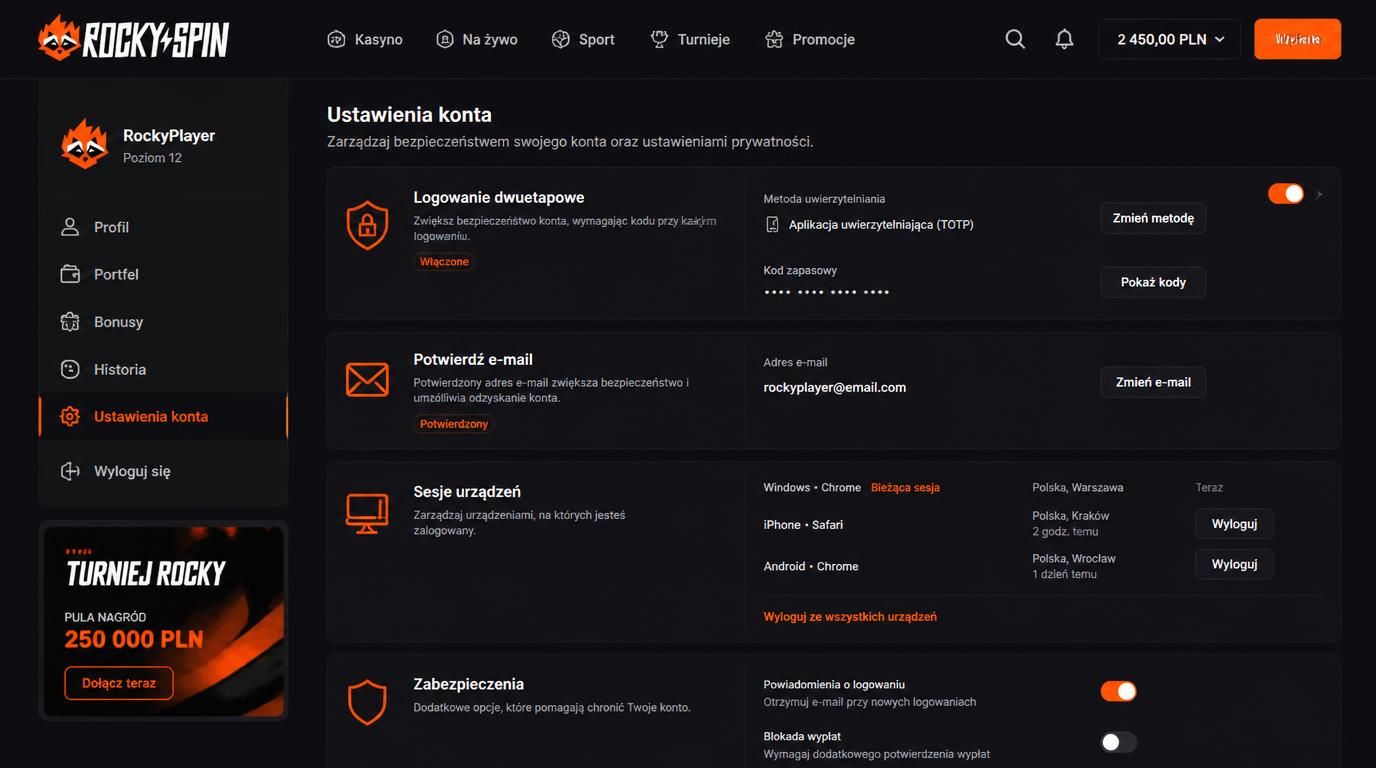Image resolution: width=1376 pixels, height=768 pixels.
Task: Click the rockyplayer@email.com address
Action: (x=835, y=387)
